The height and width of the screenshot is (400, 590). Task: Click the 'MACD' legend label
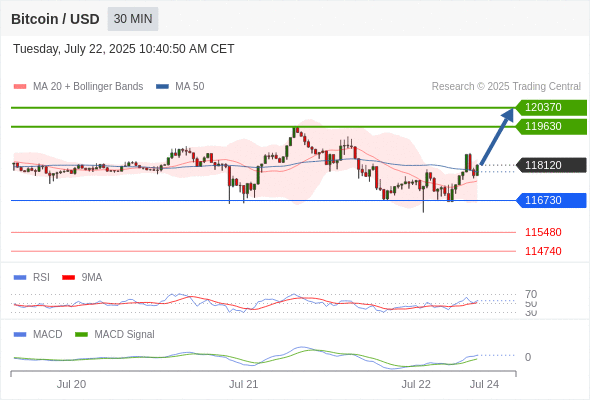pyautogui.click(x=48, y=335)
